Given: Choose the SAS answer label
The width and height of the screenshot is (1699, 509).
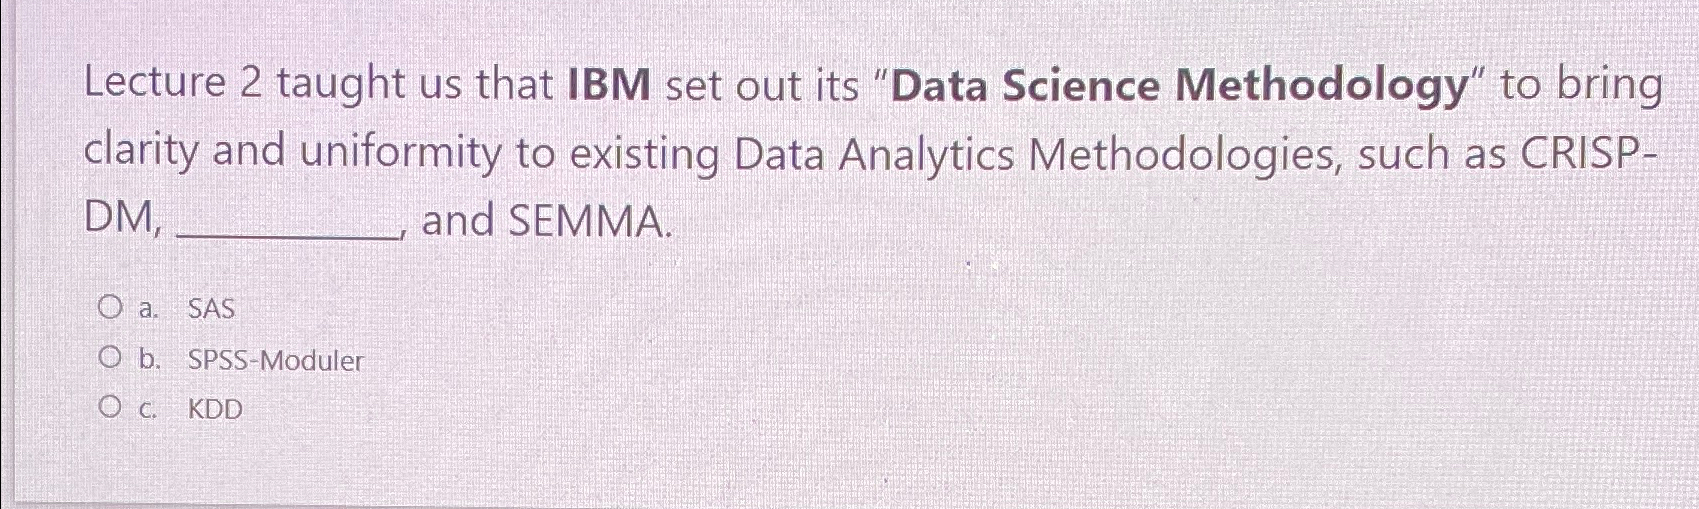Looking at the screenshot, I should [211, 309].
